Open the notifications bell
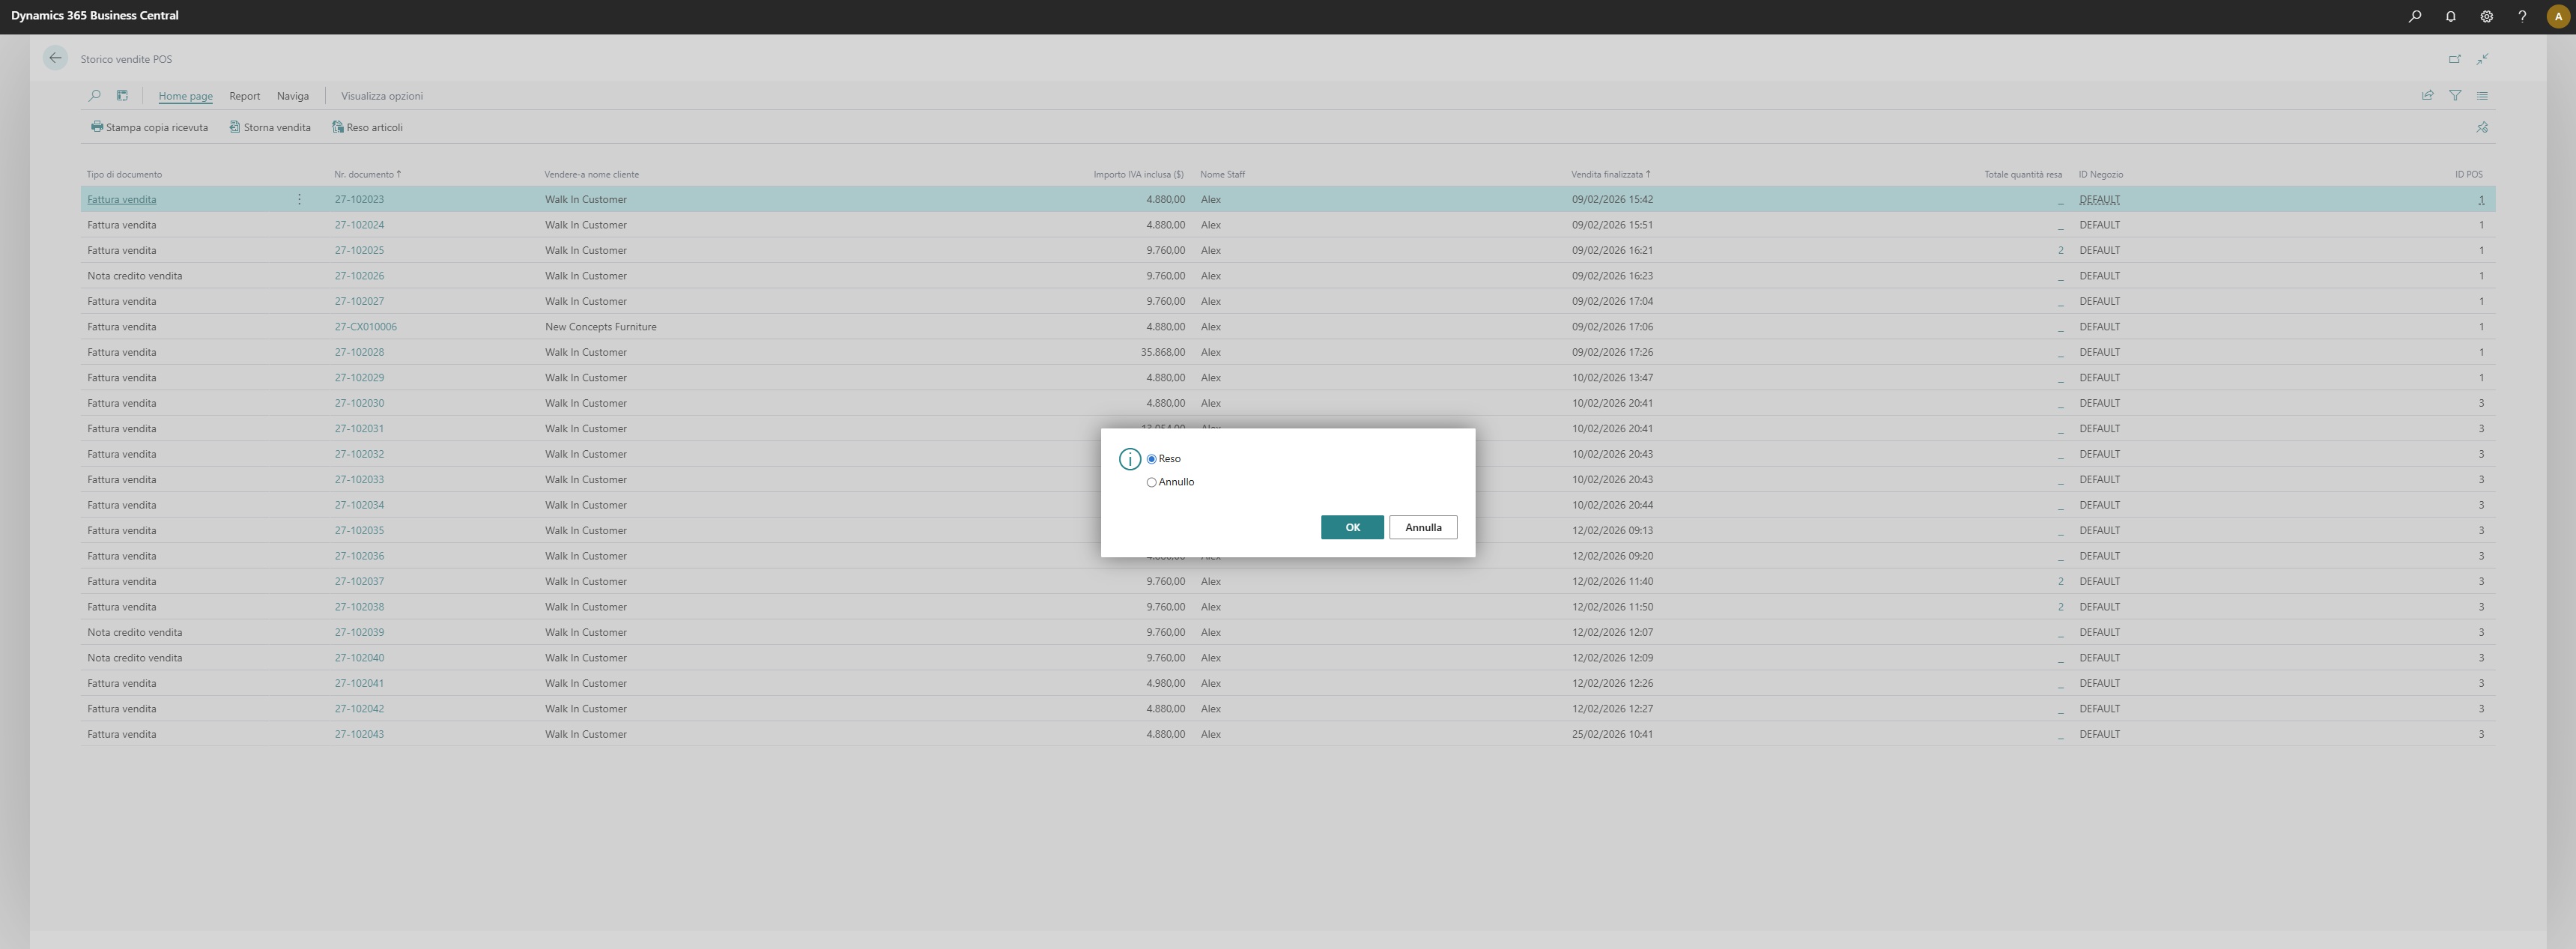Screen dimensions: 2576x949 [2450, 16]
